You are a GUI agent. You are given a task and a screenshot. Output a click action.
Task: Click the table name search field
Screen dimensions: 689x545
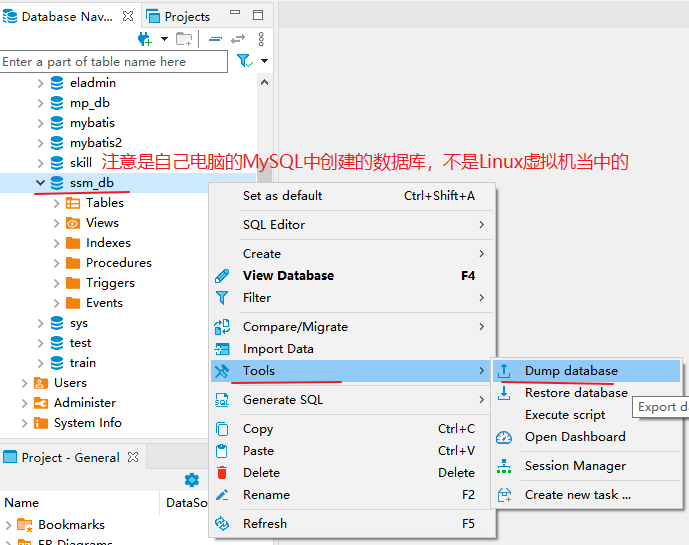coord(113,62)
